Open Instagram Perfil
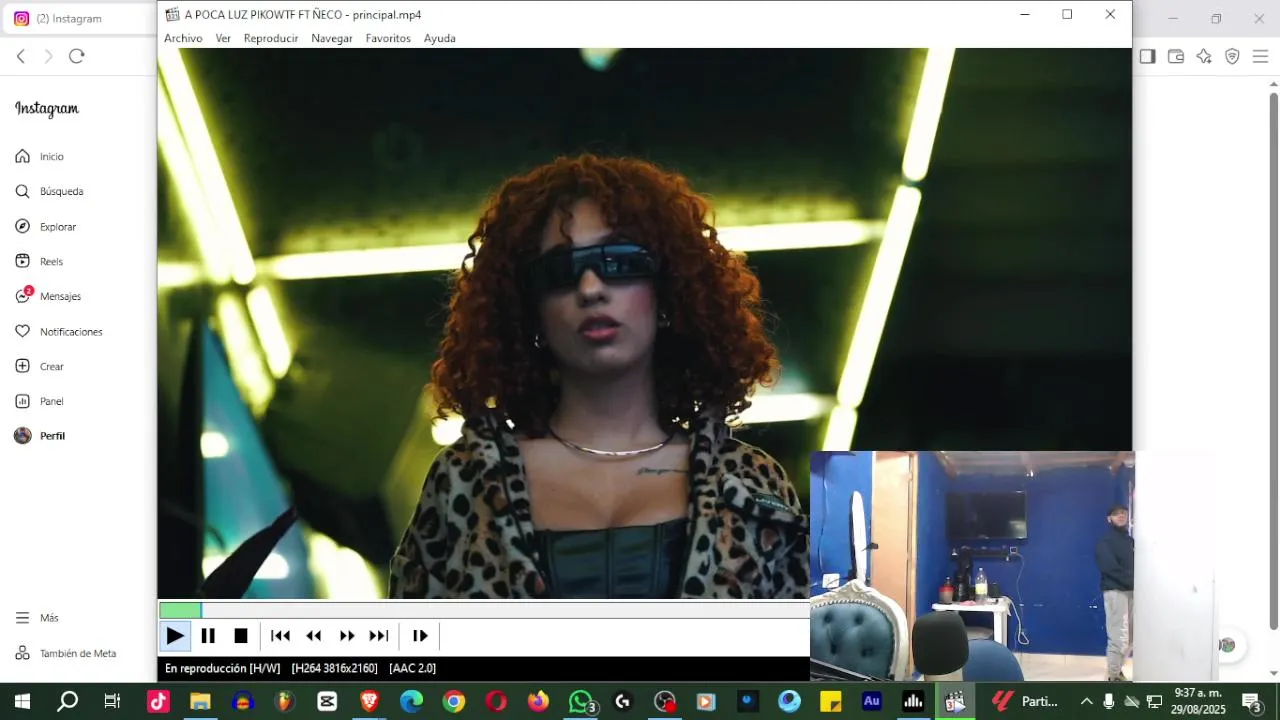This screenshot has width=1280, height=720. coord(40,436)
